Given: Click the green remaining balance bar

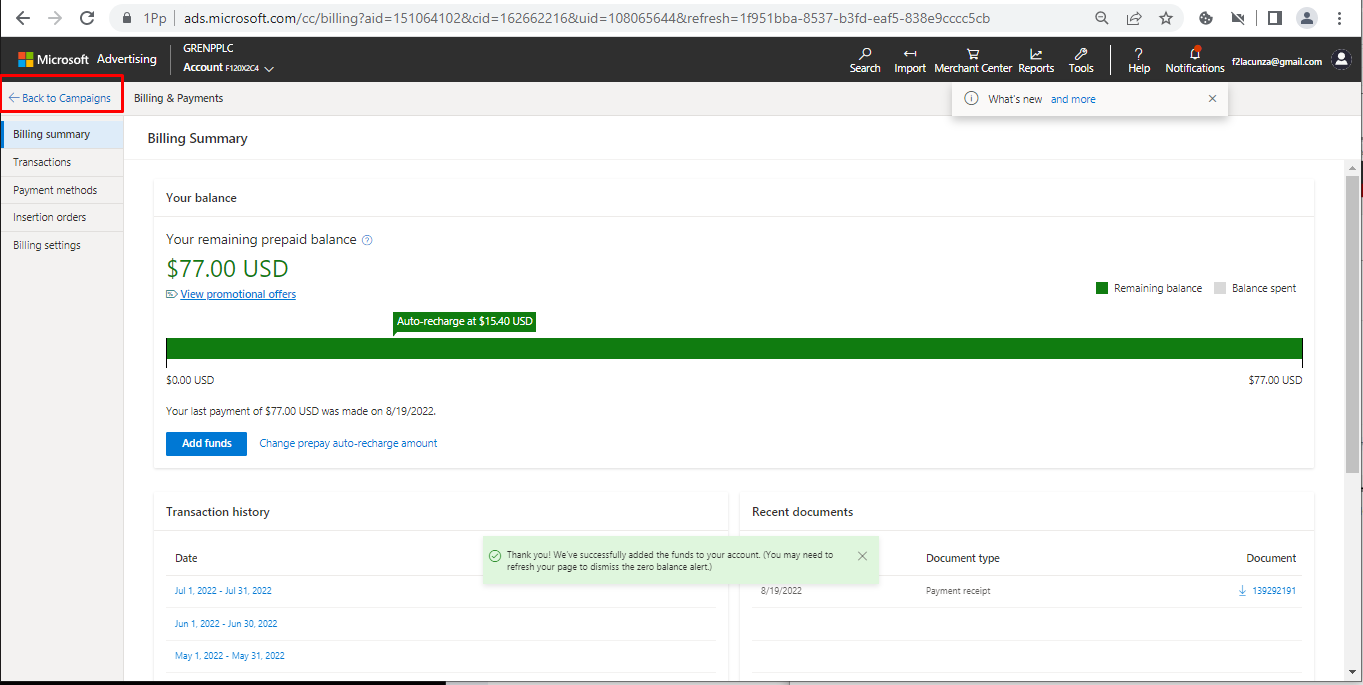Looking at the screenshot, I should (x=734, y=348).
